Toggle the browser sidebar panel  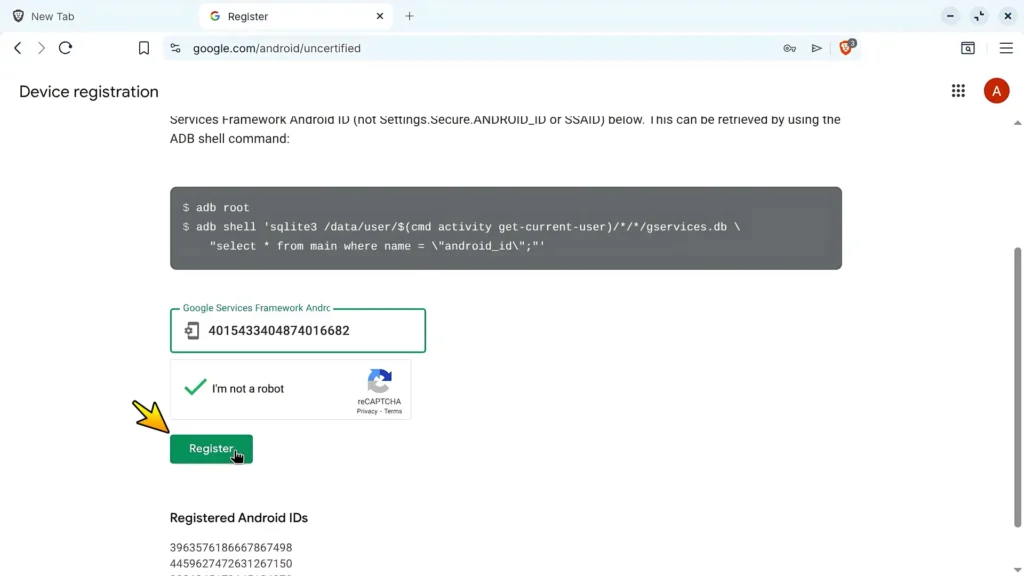coord(968,48)
